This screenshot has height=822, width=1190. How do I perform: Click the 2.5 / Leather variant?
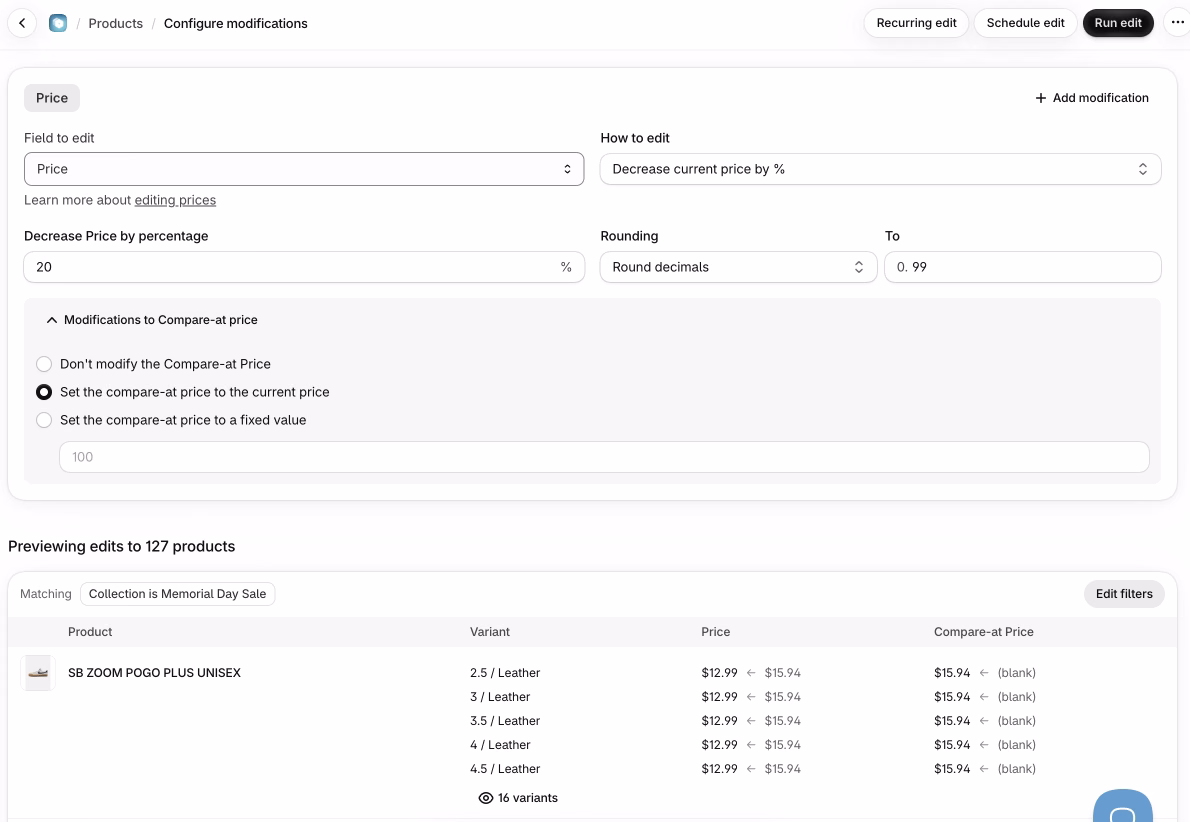tap(505, 673)
